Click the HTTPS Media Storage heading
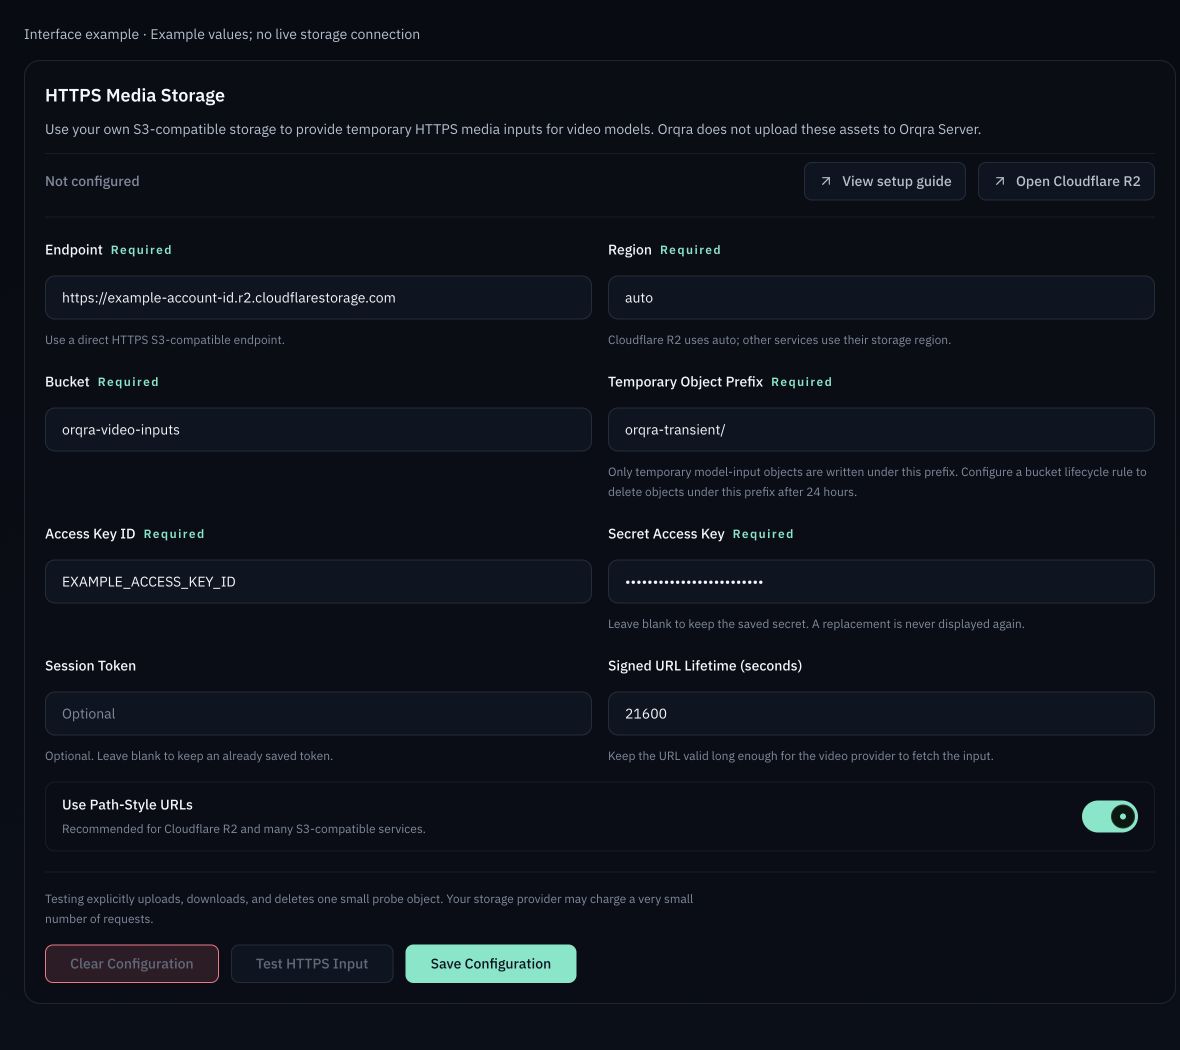 (x=135, y=96)
